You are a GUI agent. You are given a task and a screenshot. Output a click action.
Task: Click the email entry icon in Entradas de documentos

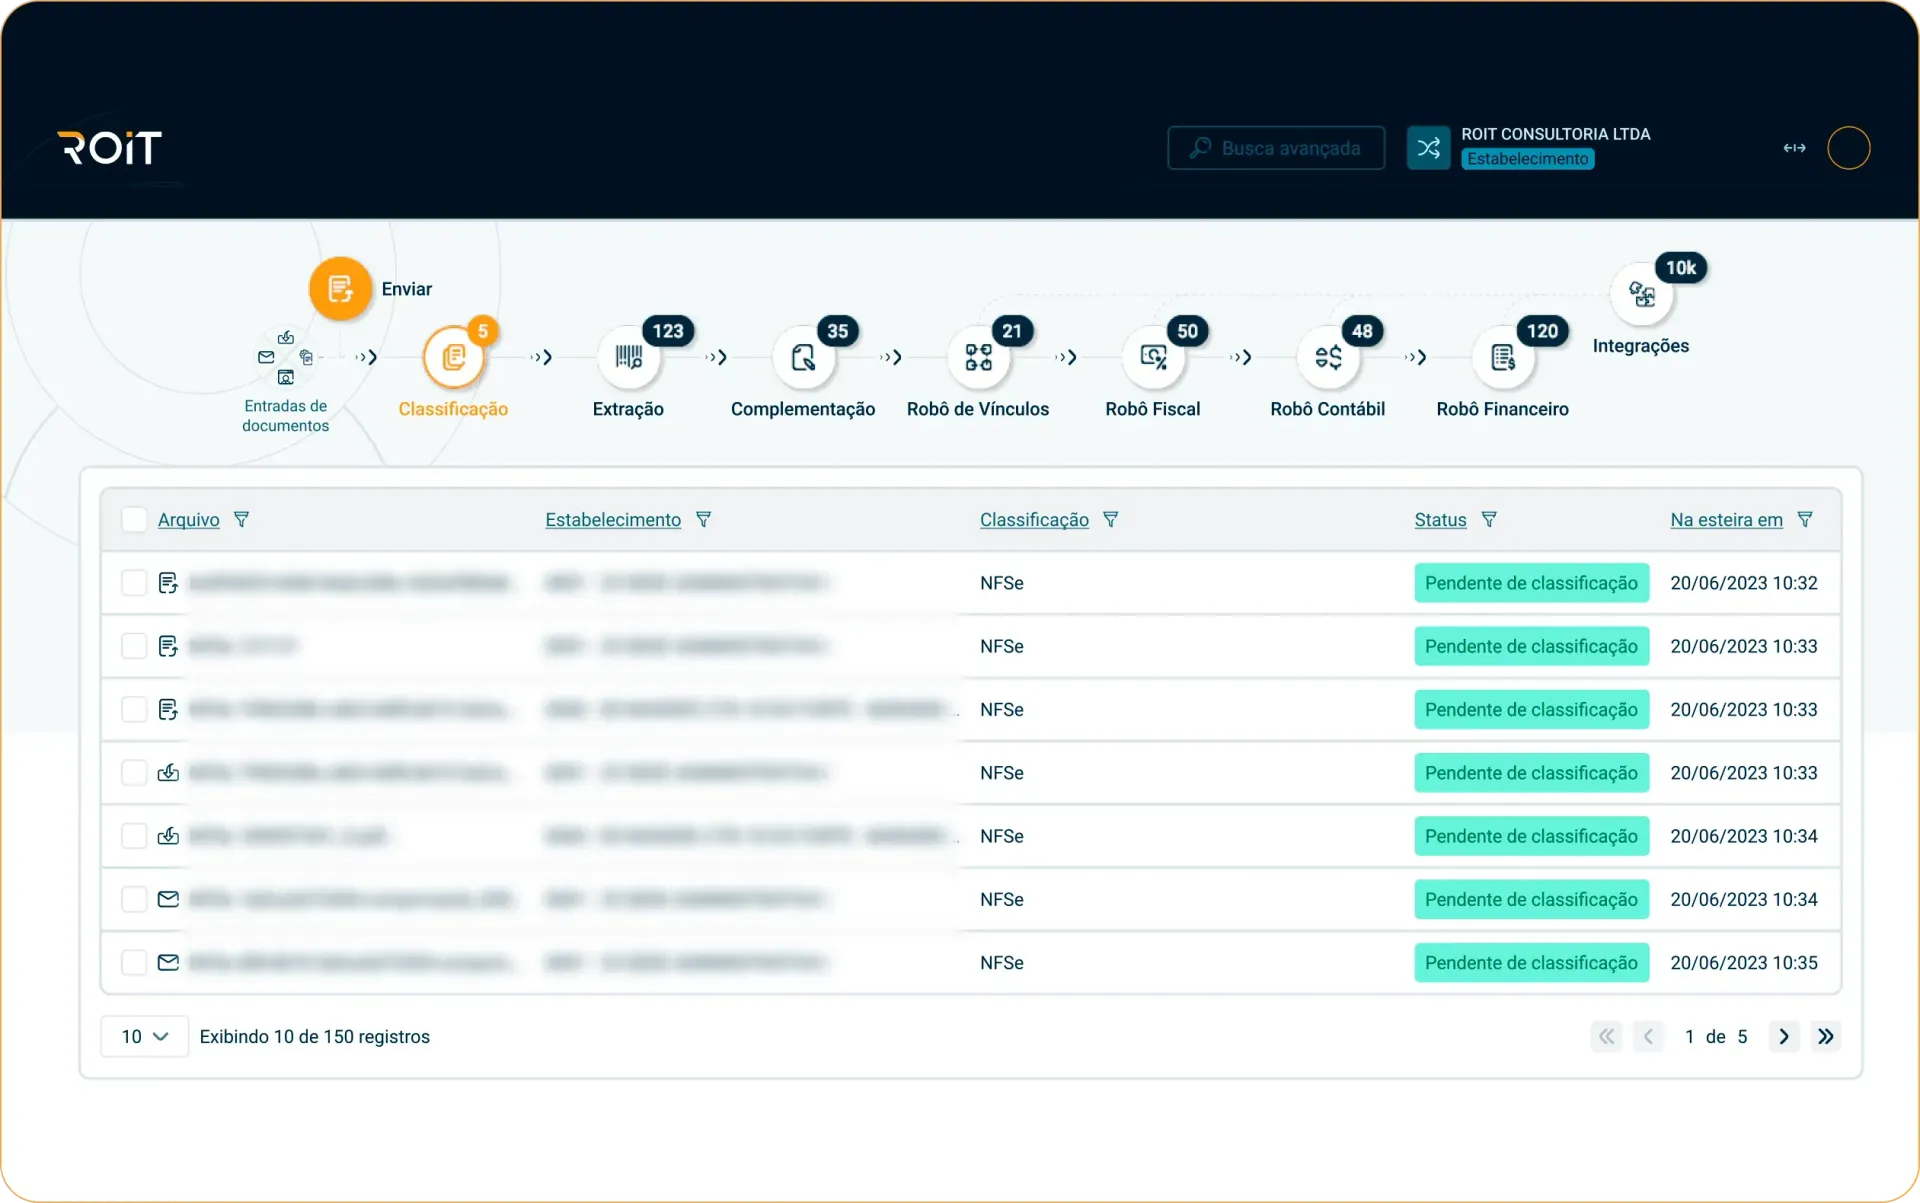266,357
